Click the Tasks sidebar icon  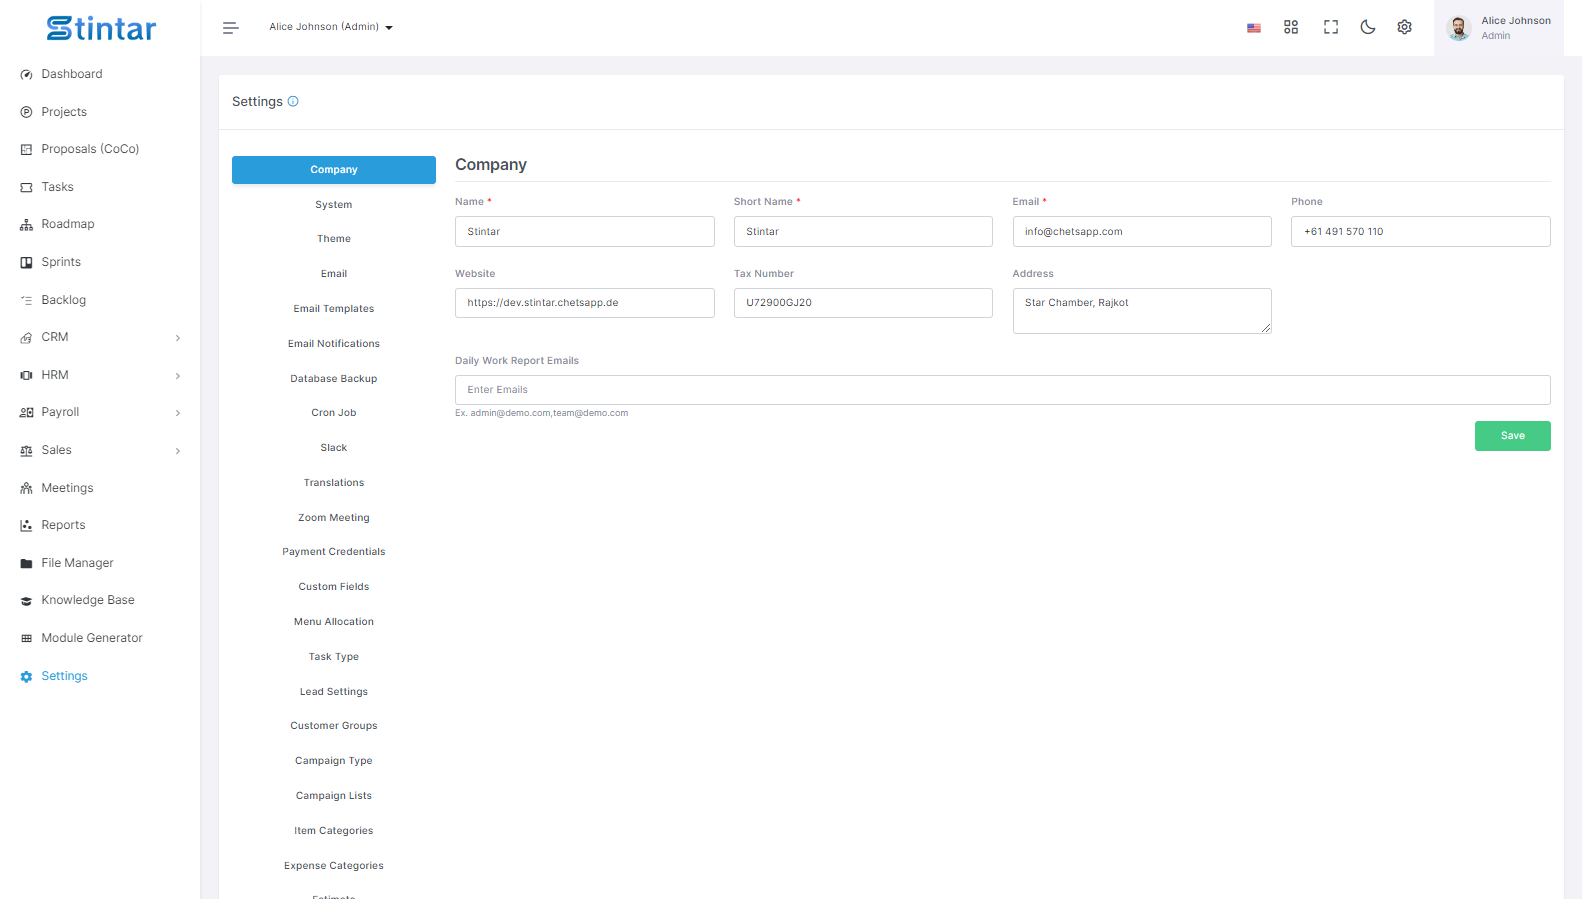pos(26,187)
